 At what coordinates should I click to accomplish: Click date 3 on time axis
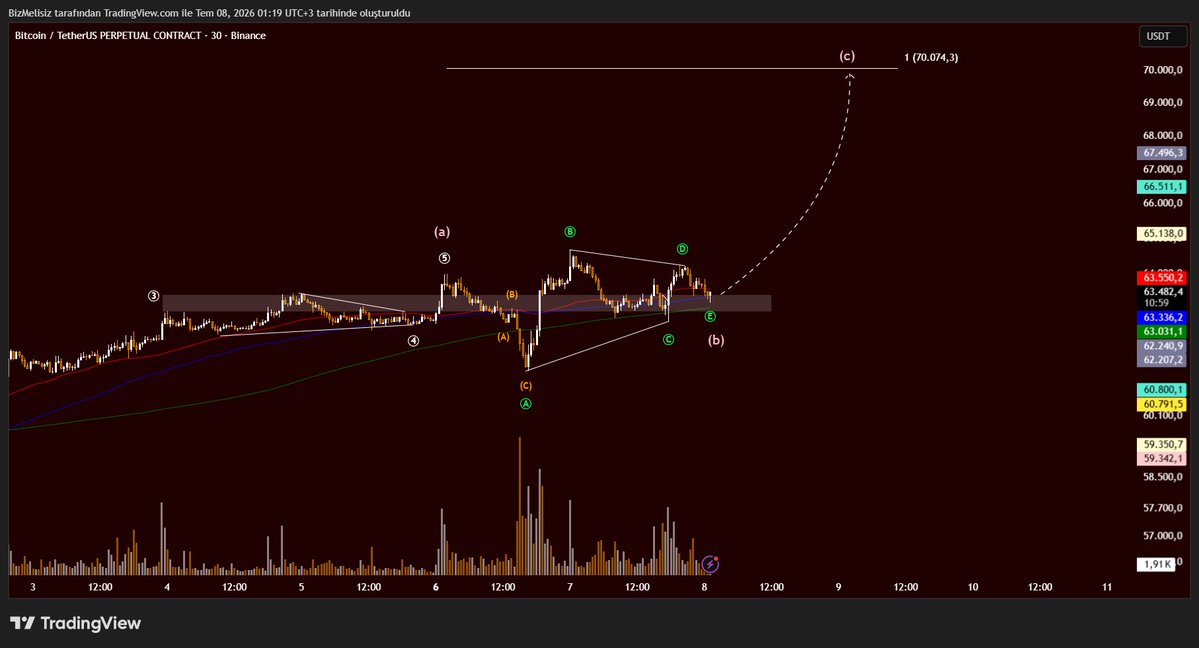[x=33, y=587]
